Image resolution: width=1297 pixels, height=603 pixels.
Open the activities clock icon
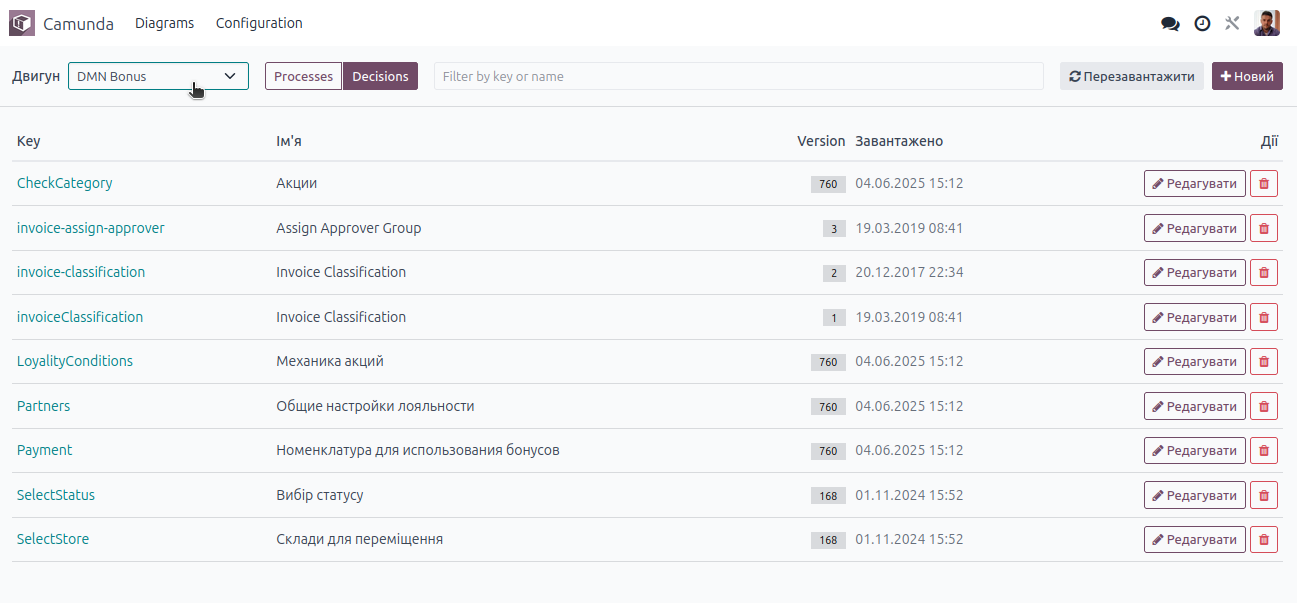point(1202,23)
